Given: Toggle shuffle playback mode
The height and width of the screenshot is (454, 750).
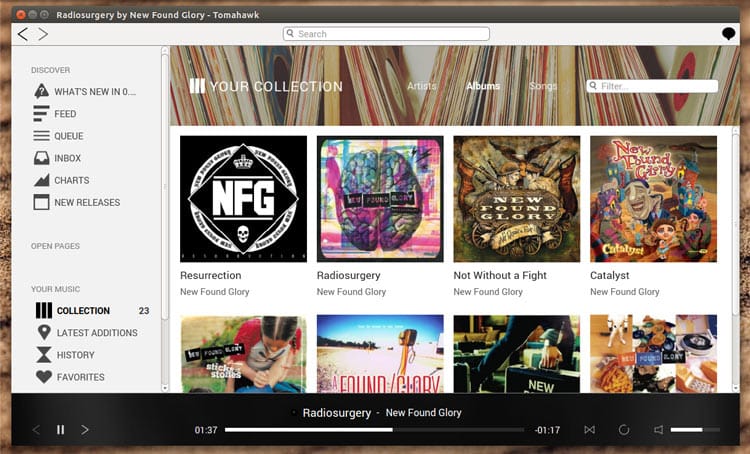Looking at the screenshot, I should pyautogui.click(x=589, y=430).
